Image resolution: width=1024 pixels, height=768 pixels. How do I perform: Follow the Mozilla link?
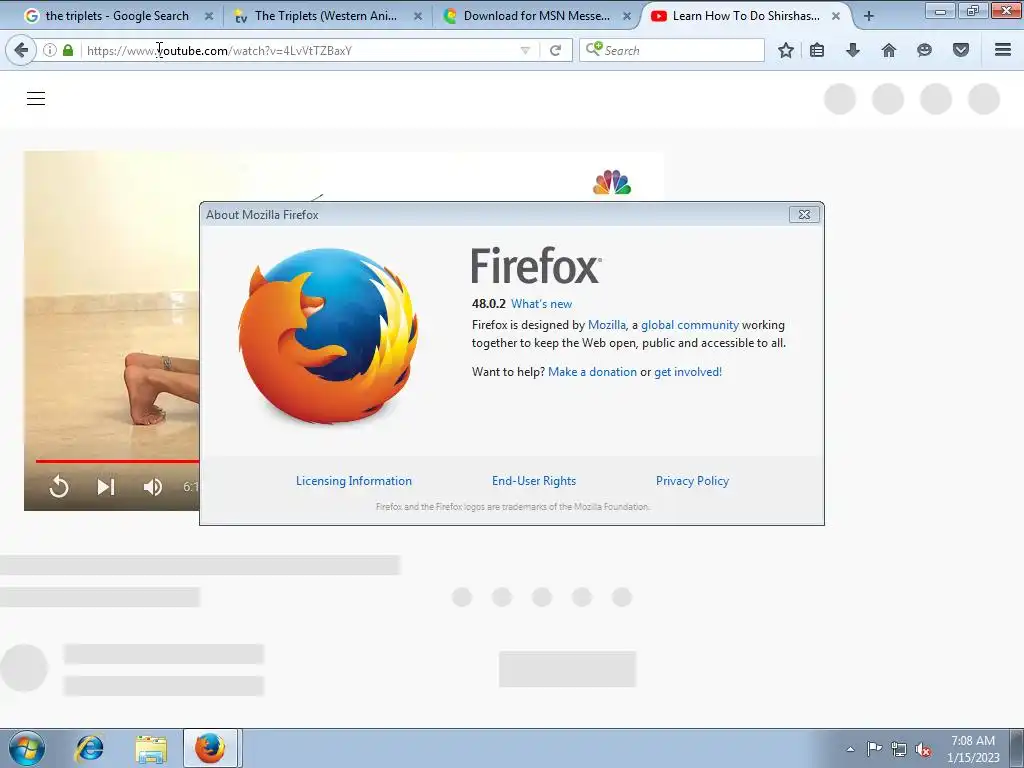pos(607,325)
